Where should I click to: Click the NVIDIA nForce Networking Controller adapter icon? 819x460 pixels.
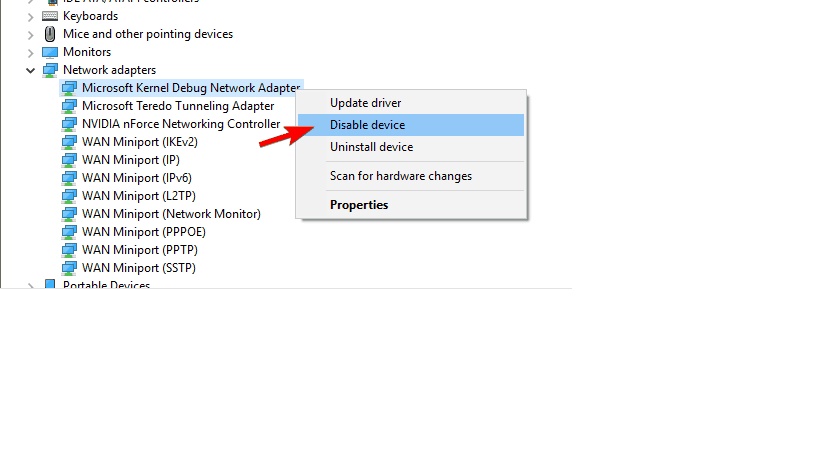69,124
